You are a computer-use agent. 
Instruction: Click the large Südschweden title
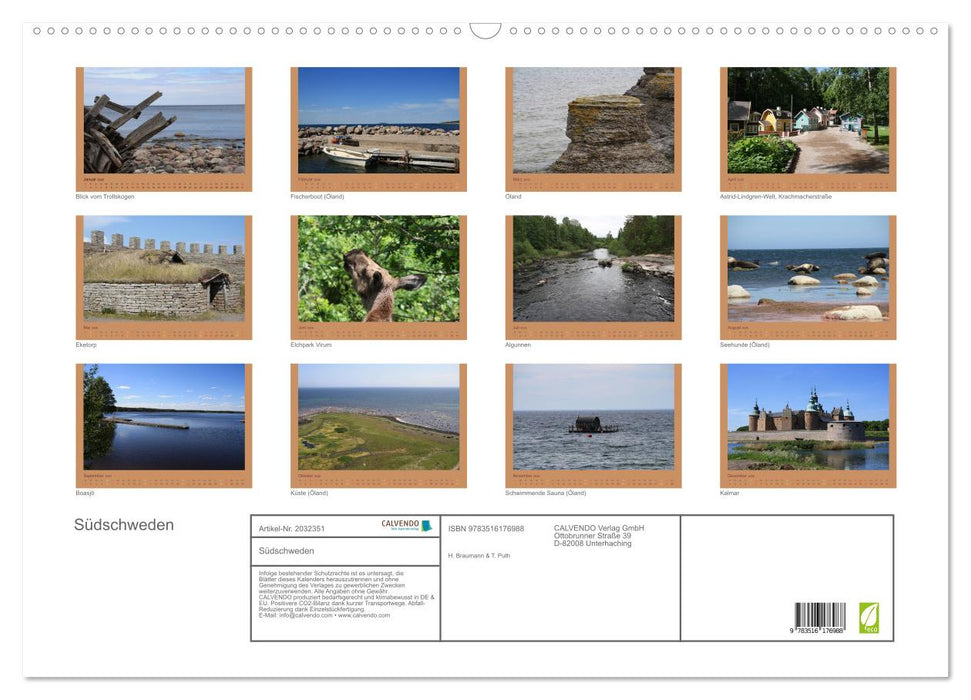(124, 525)
